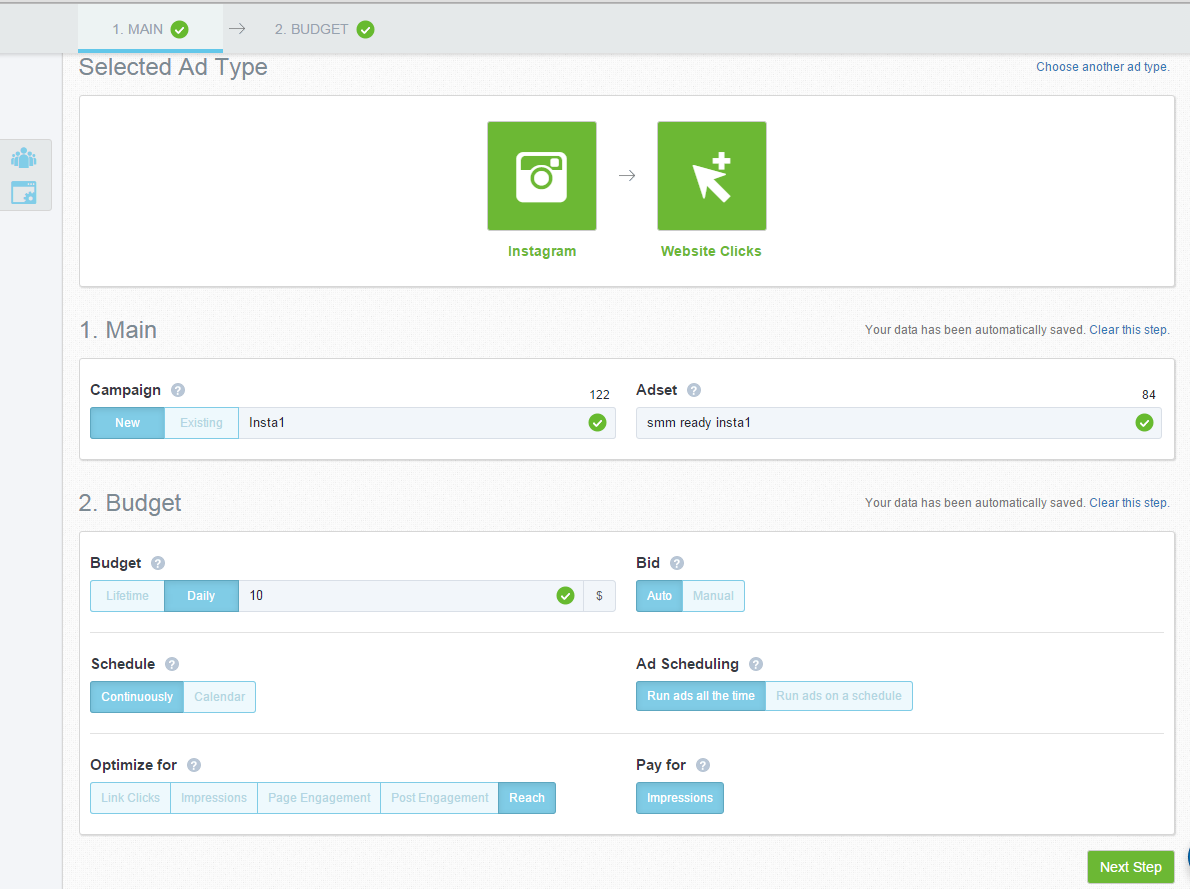Select Run ads all the time
This screenshot has width=1190, height=889.
(701, 696)
